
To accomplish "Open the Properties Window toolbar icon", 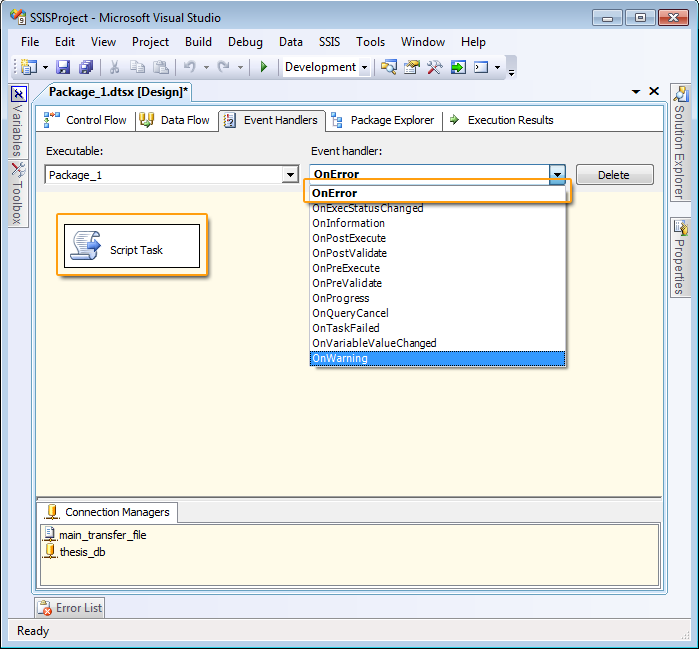I will (x=412, y=67).
